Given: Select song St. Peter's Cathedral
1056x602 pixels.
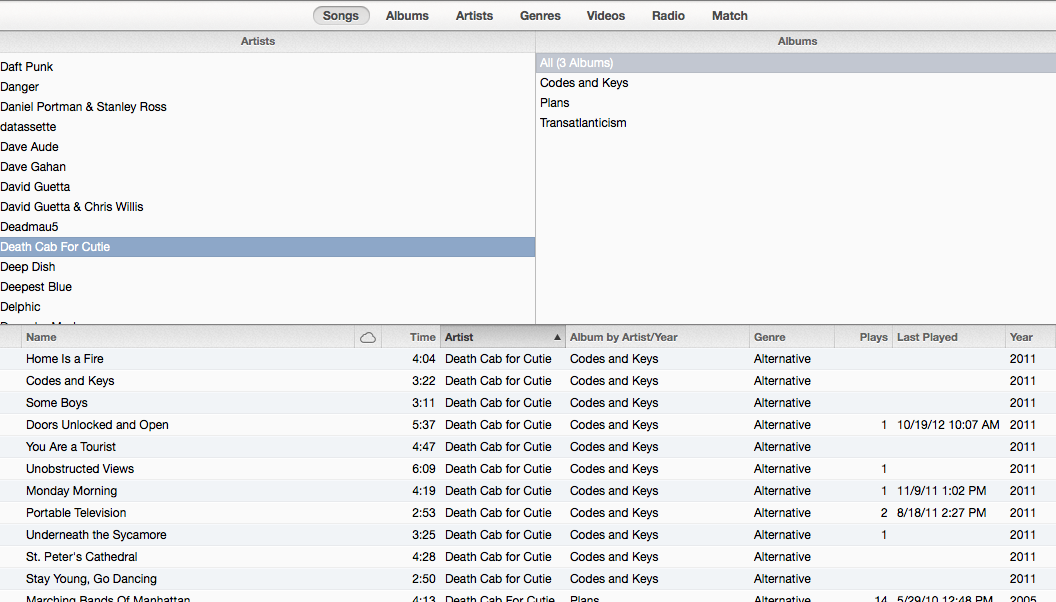Looking at the screenshot, I should click(528, 557).
